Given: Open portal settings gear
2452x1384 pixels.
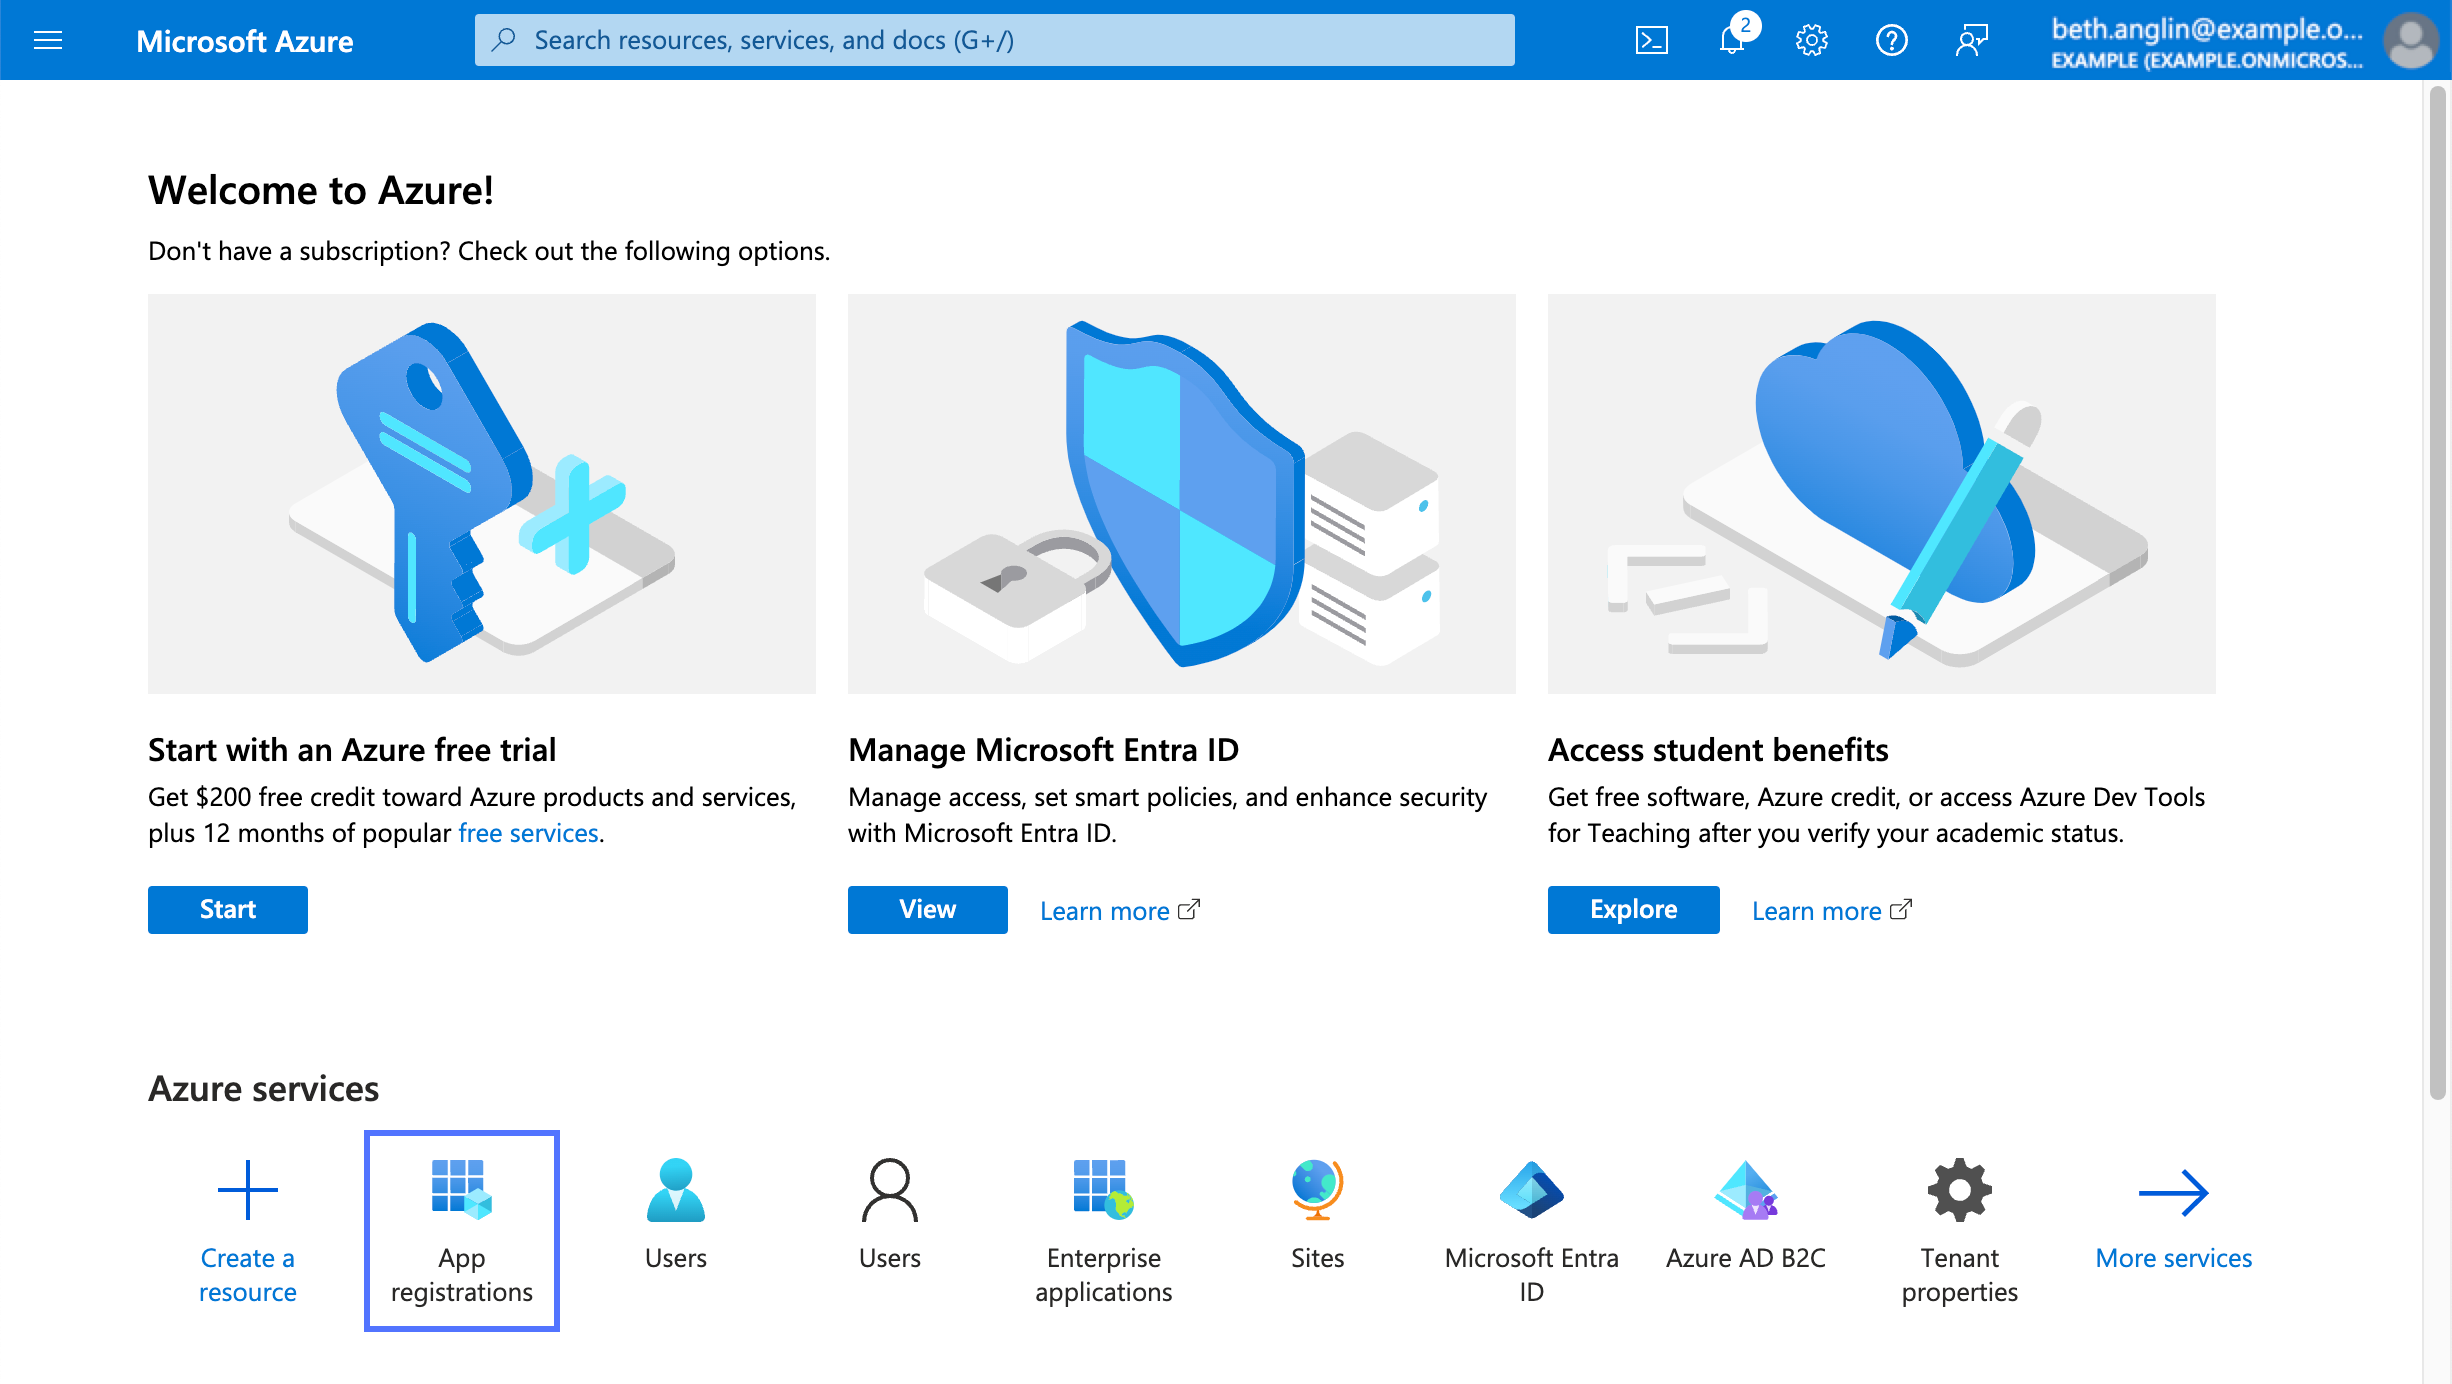Looking at the screenshot, I should point(1811,40).
